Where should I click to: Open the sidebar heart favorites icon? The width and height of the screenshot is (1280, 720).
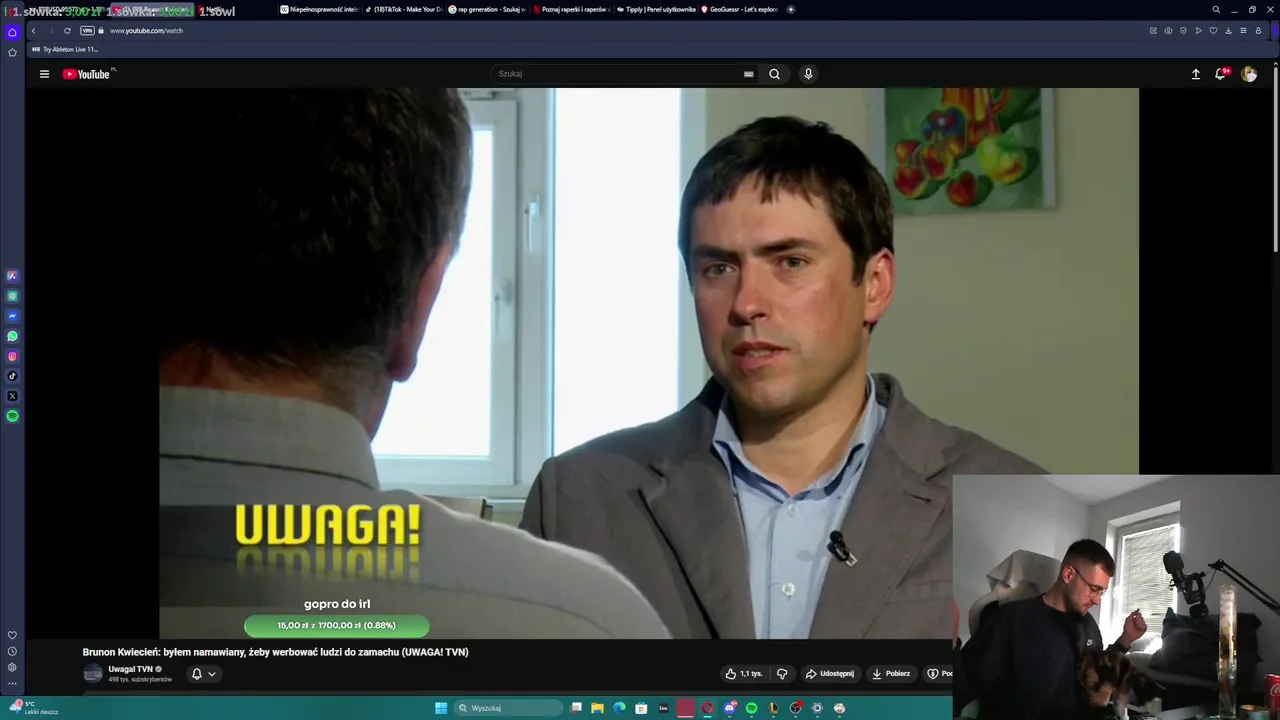coord(12,635)
